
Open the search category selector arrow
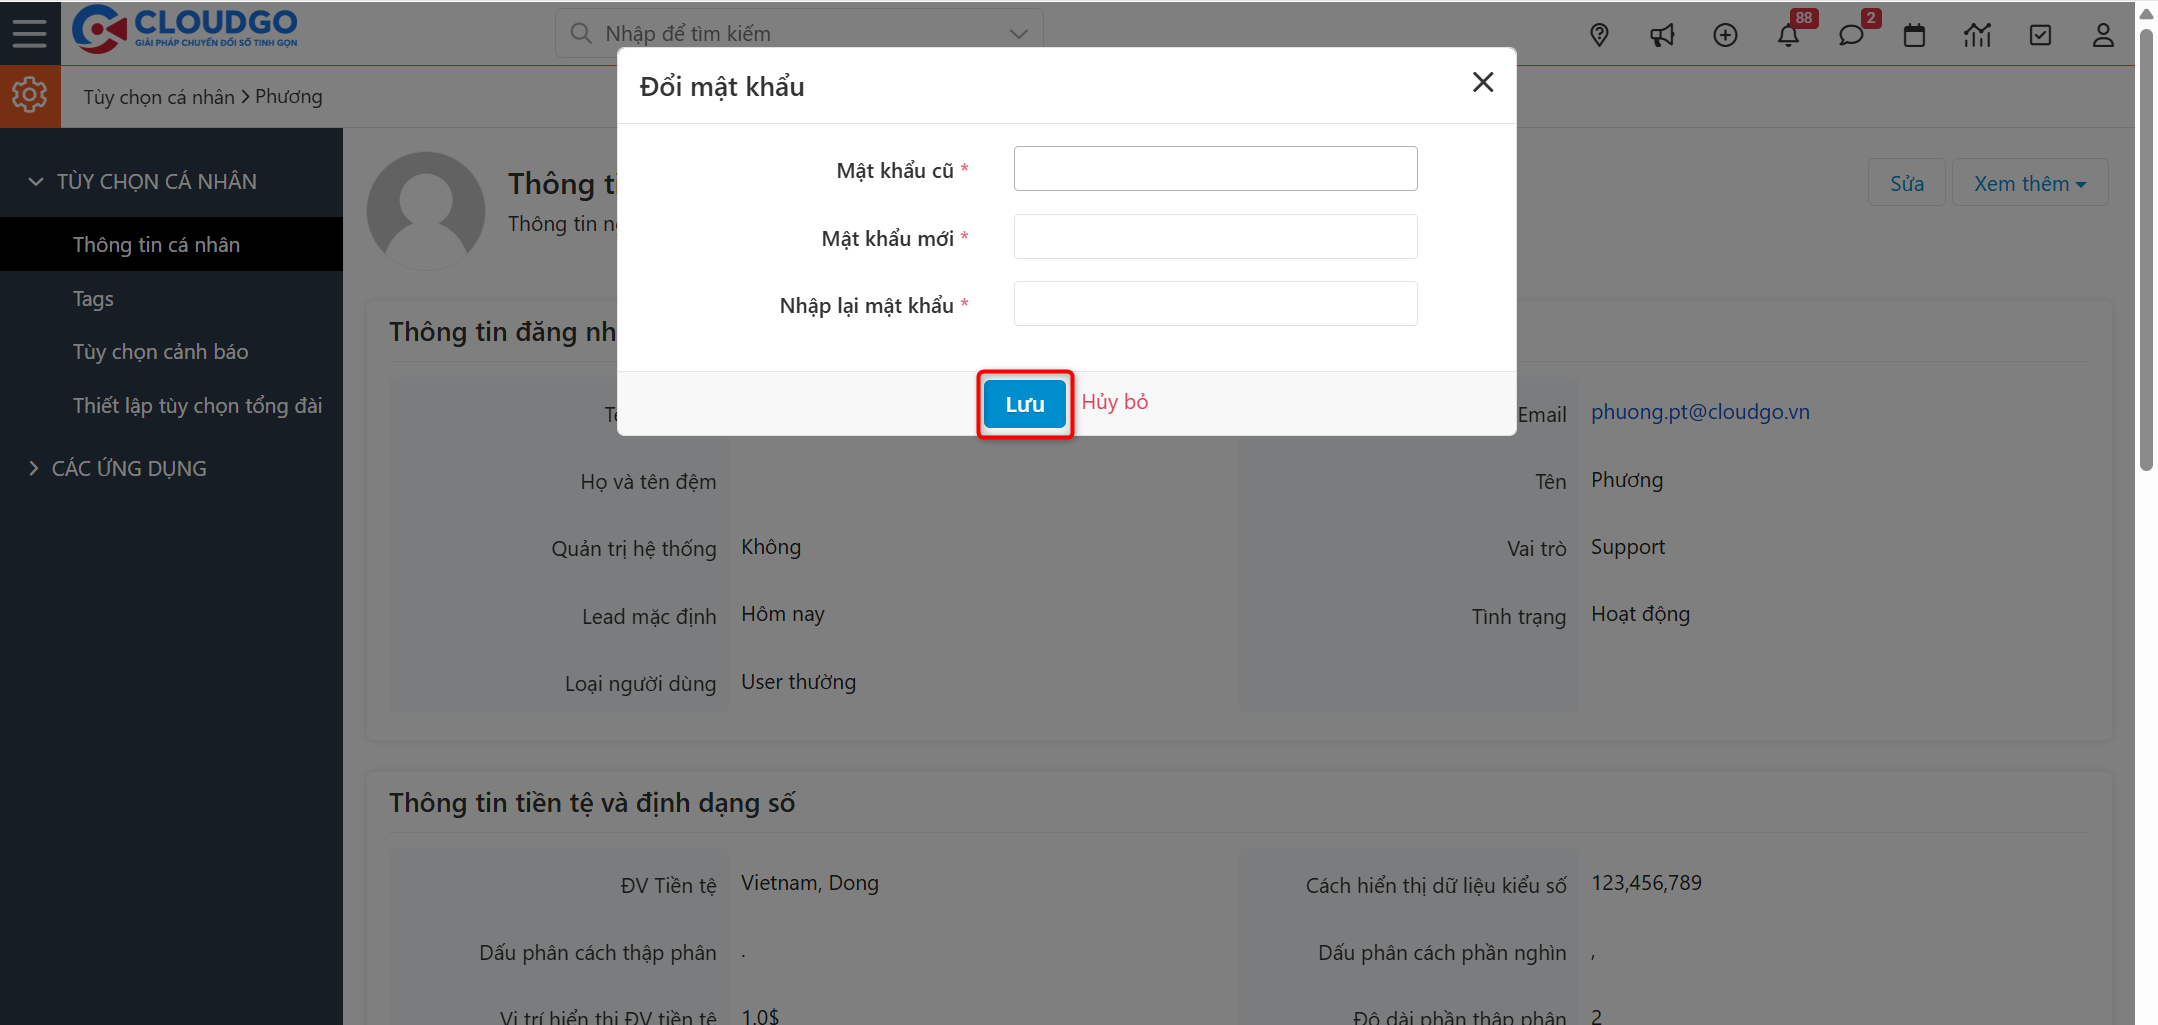coord(1018,33)
